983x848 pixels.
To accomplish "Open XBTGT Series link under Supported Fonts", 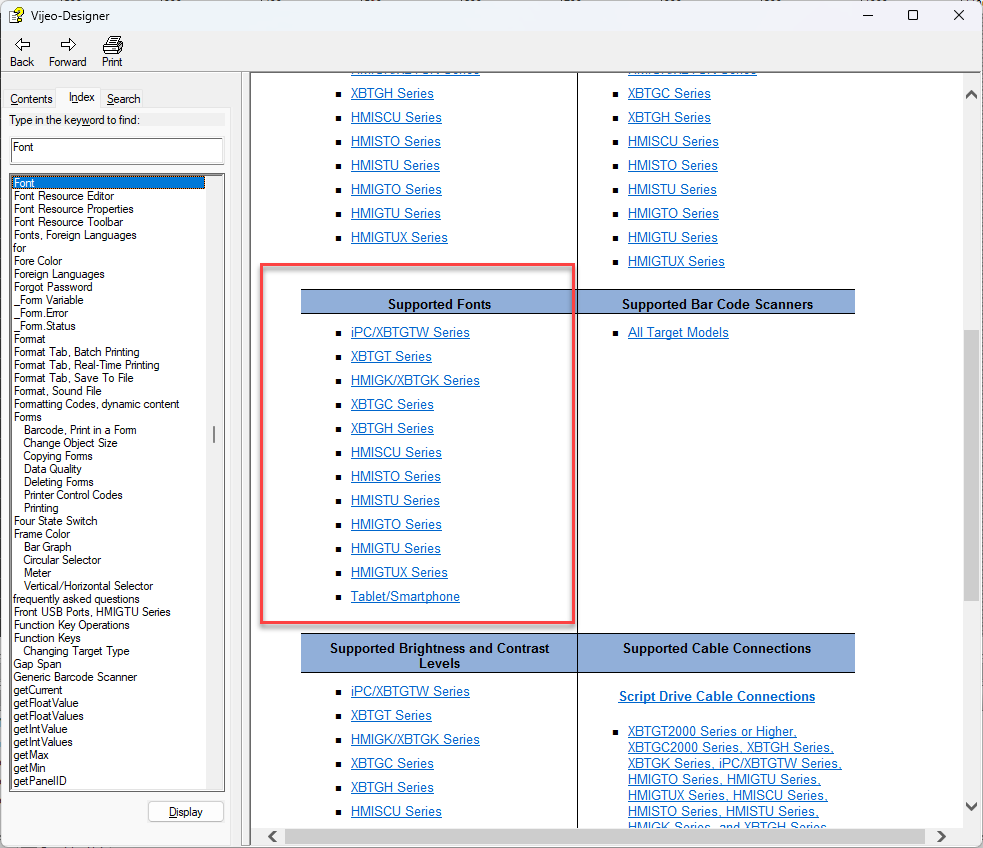I will (391, 357).
